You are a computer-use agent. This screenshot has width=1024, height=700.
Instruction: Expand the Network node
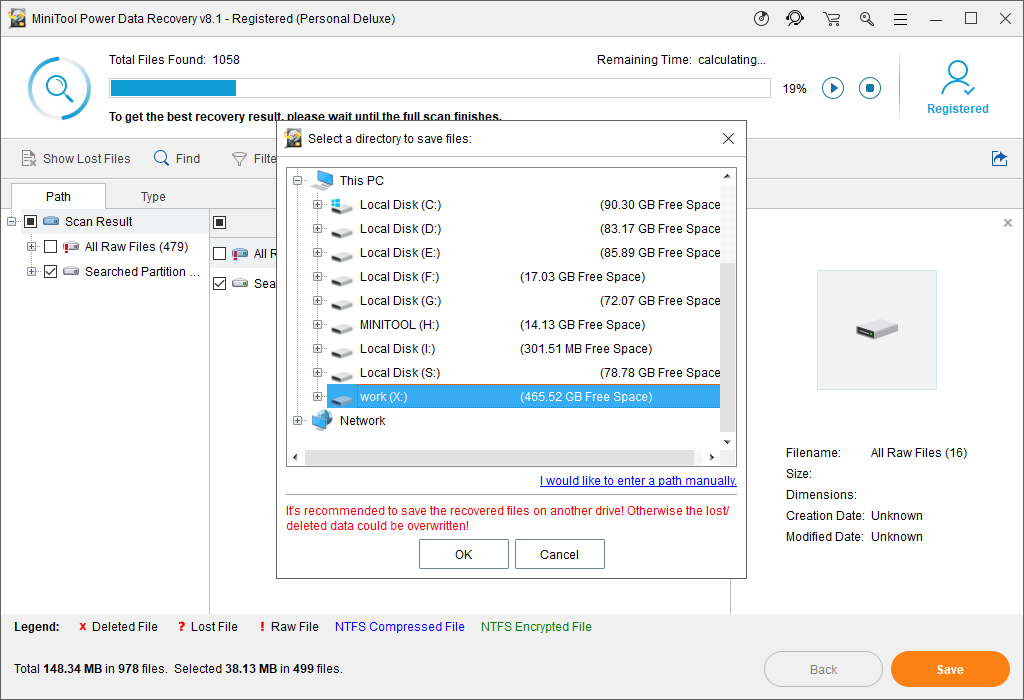point(298,421)
